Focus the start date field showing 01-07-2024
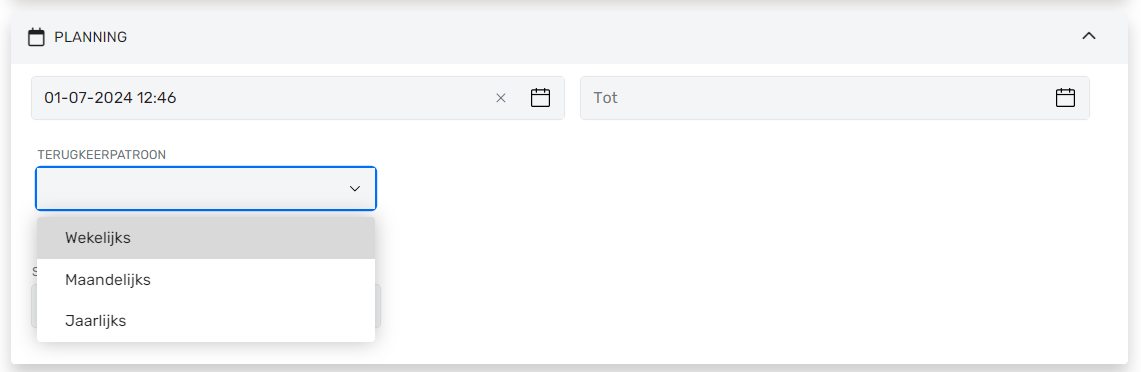The height and width of the screenshot is (372, 1141). click(298, 98)
